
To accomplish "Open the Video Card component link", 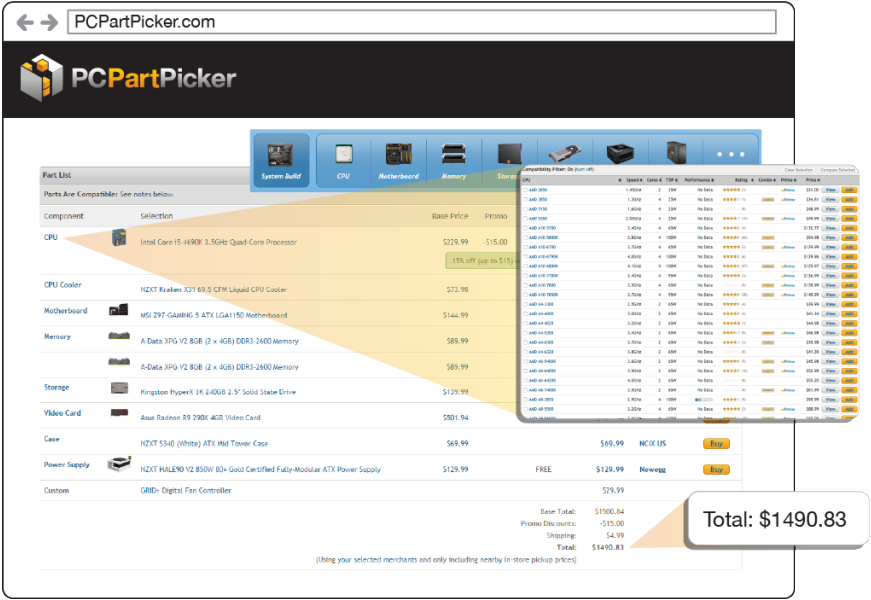I will 62,412.
